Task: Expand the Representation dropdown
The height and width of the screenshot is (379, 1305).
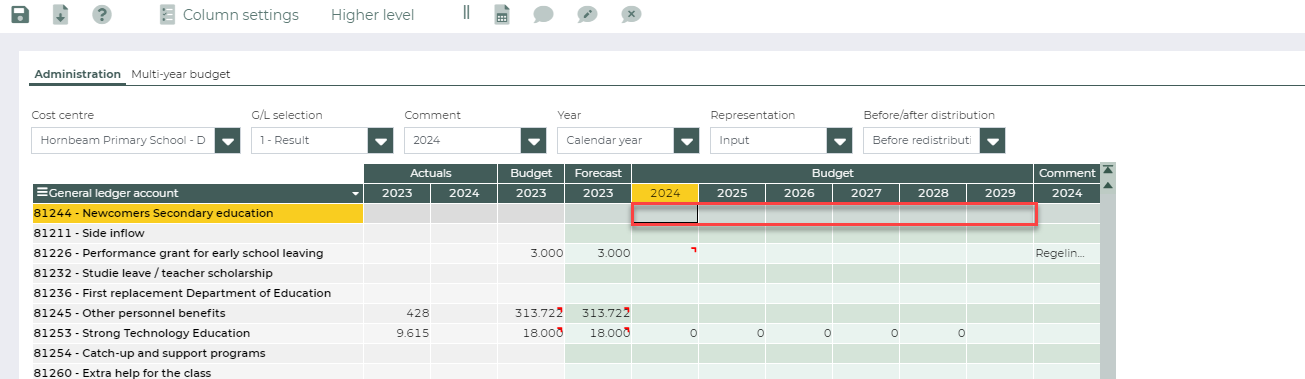Action: tap(840, 141)
